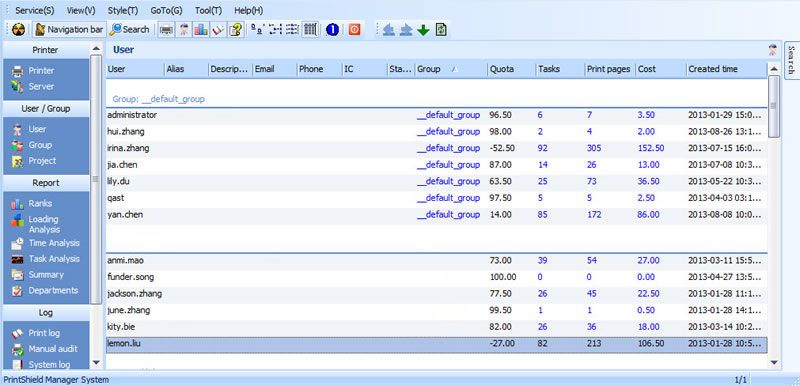Click the table scrollbar down arrow

[x=773, y=363]
